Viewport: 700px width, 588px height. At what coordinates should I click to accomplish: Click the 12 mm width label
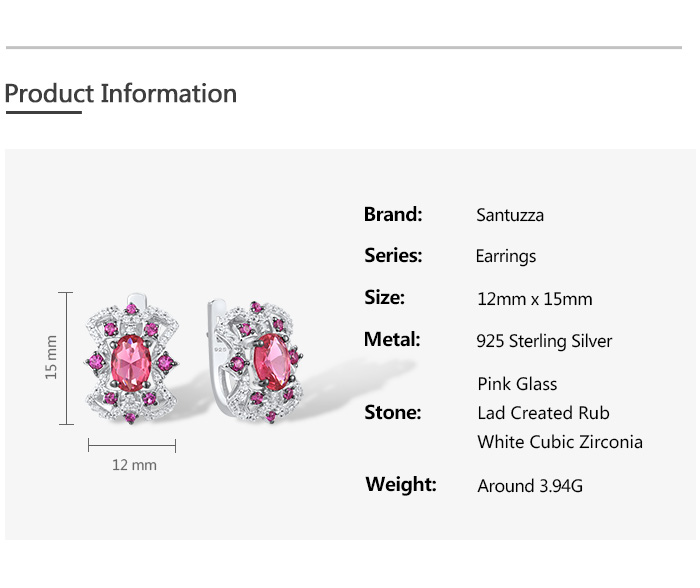coord(134,465)
